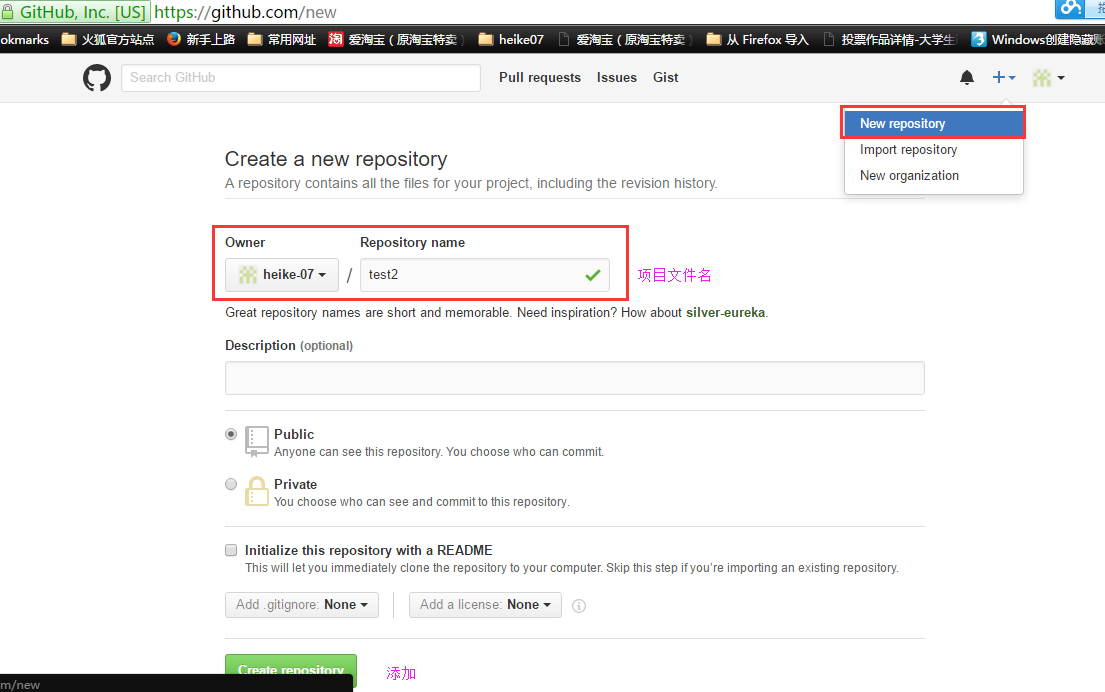Click the Private repository lock icon

point(257,491)
